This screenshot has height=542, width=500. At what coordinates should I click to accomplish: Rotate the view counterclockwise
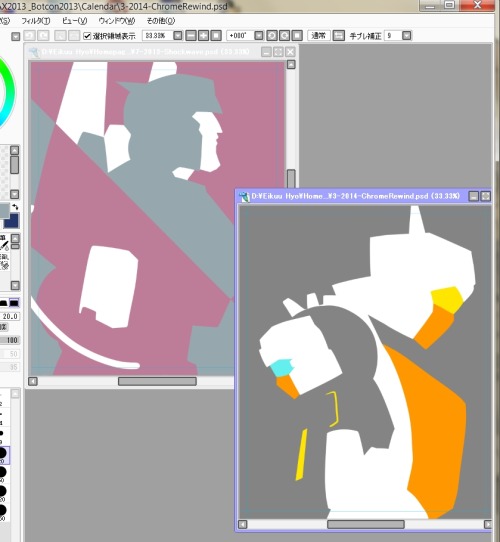click(x=272, y=36)
